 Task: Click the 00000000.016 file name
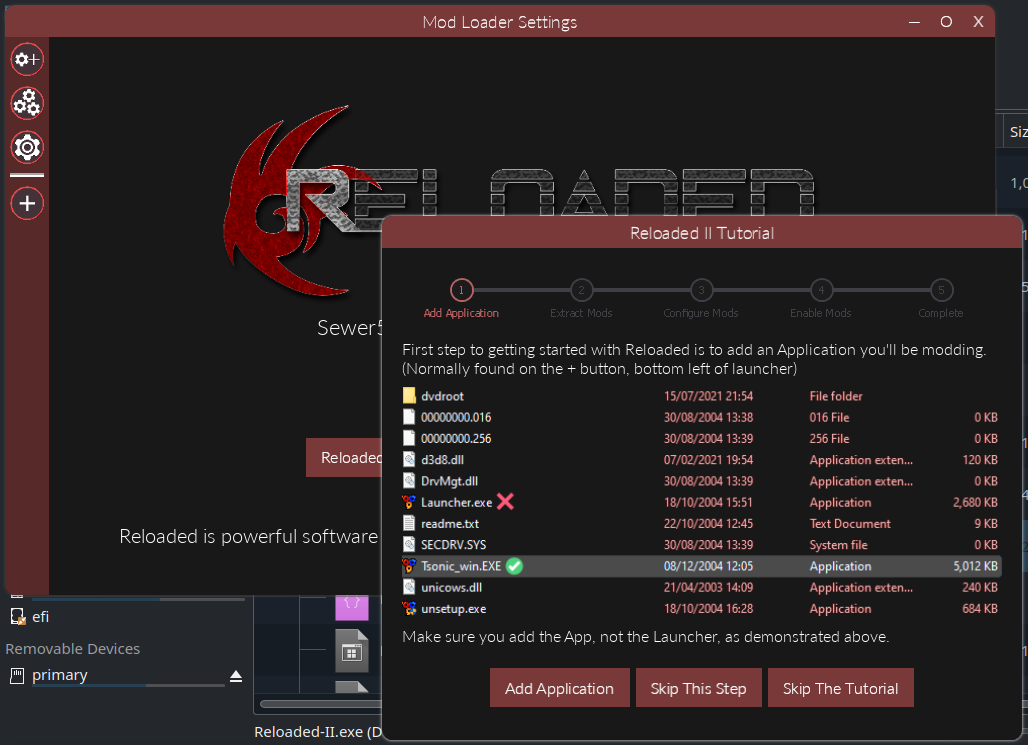click(x=456, y=417)
